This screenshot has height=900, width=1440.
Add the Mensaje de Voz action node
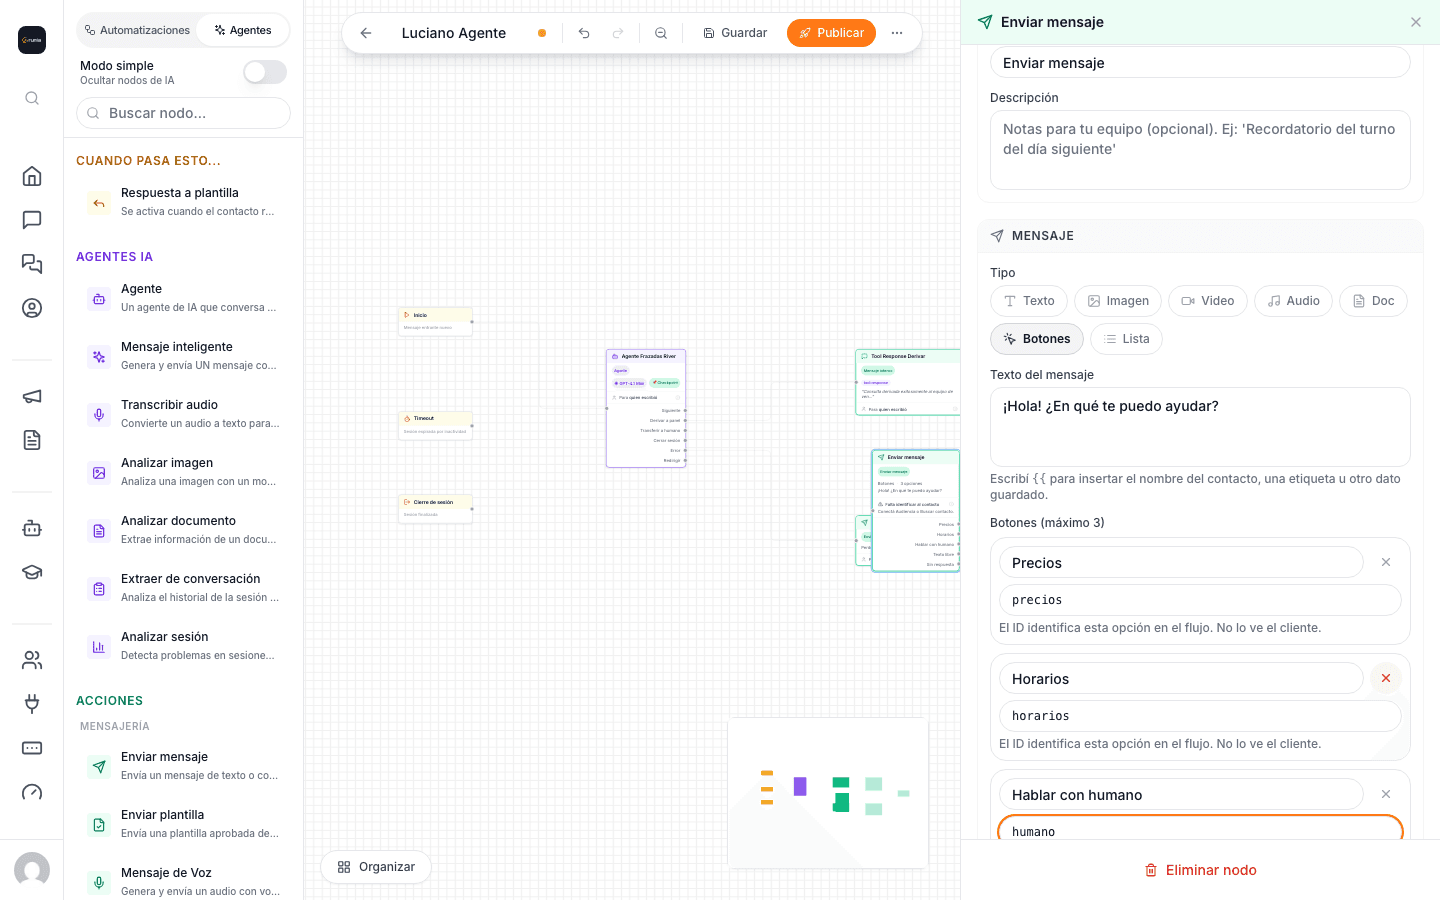(183, 881)
